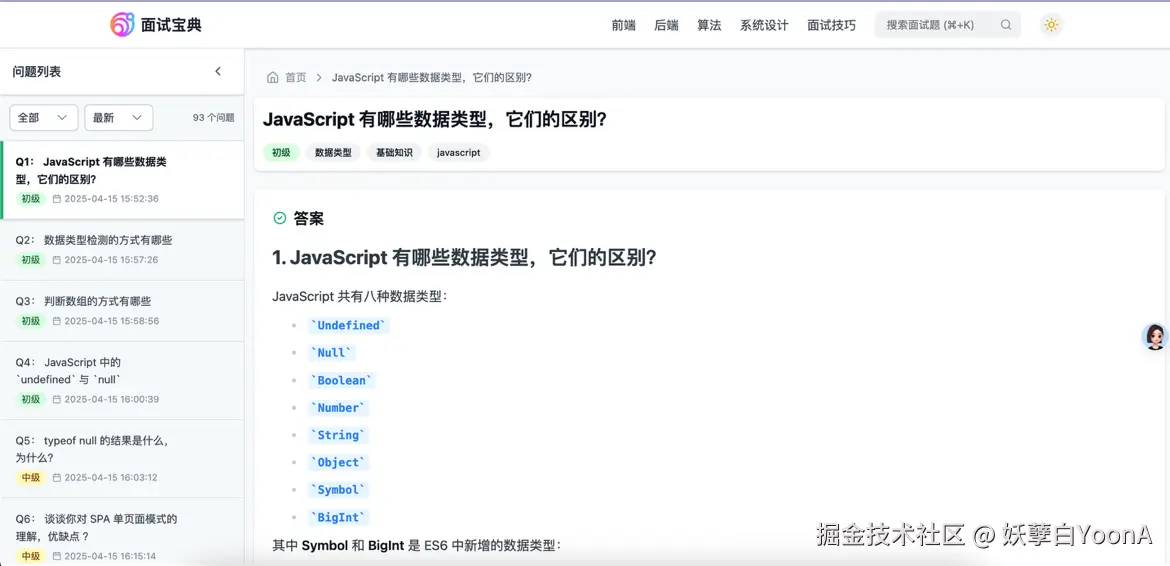Screen dimensions: 1170x566
Task: Open the 最新 sort dropdown
Action: [x=118, y=118]
